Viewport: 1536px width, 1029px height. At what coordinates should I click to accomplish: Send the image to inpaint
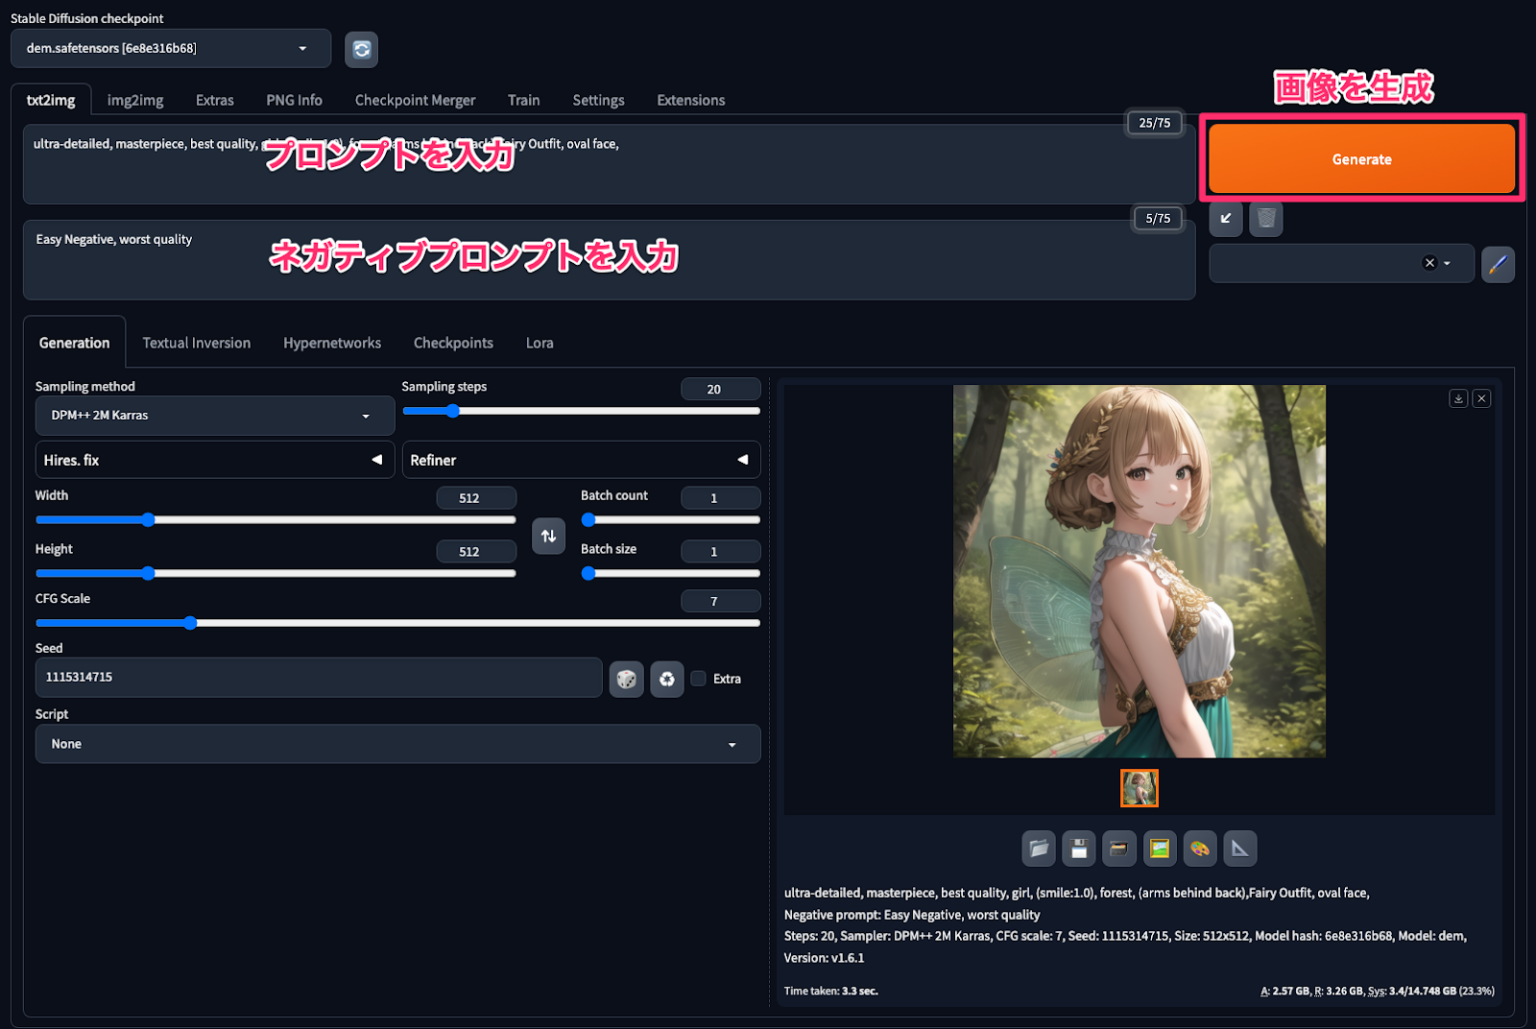click(x=1199, y=848)
